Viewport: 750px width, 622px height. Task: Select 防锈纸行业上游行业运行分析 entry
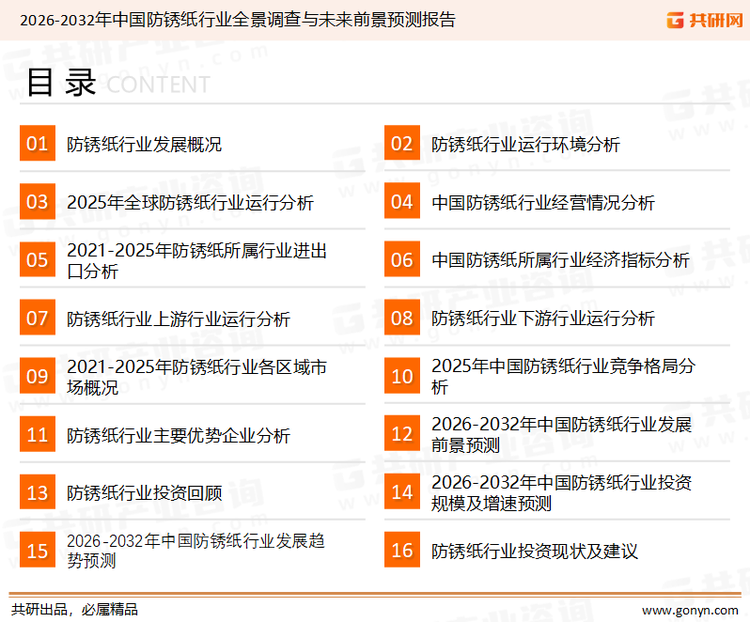(178, 319)
